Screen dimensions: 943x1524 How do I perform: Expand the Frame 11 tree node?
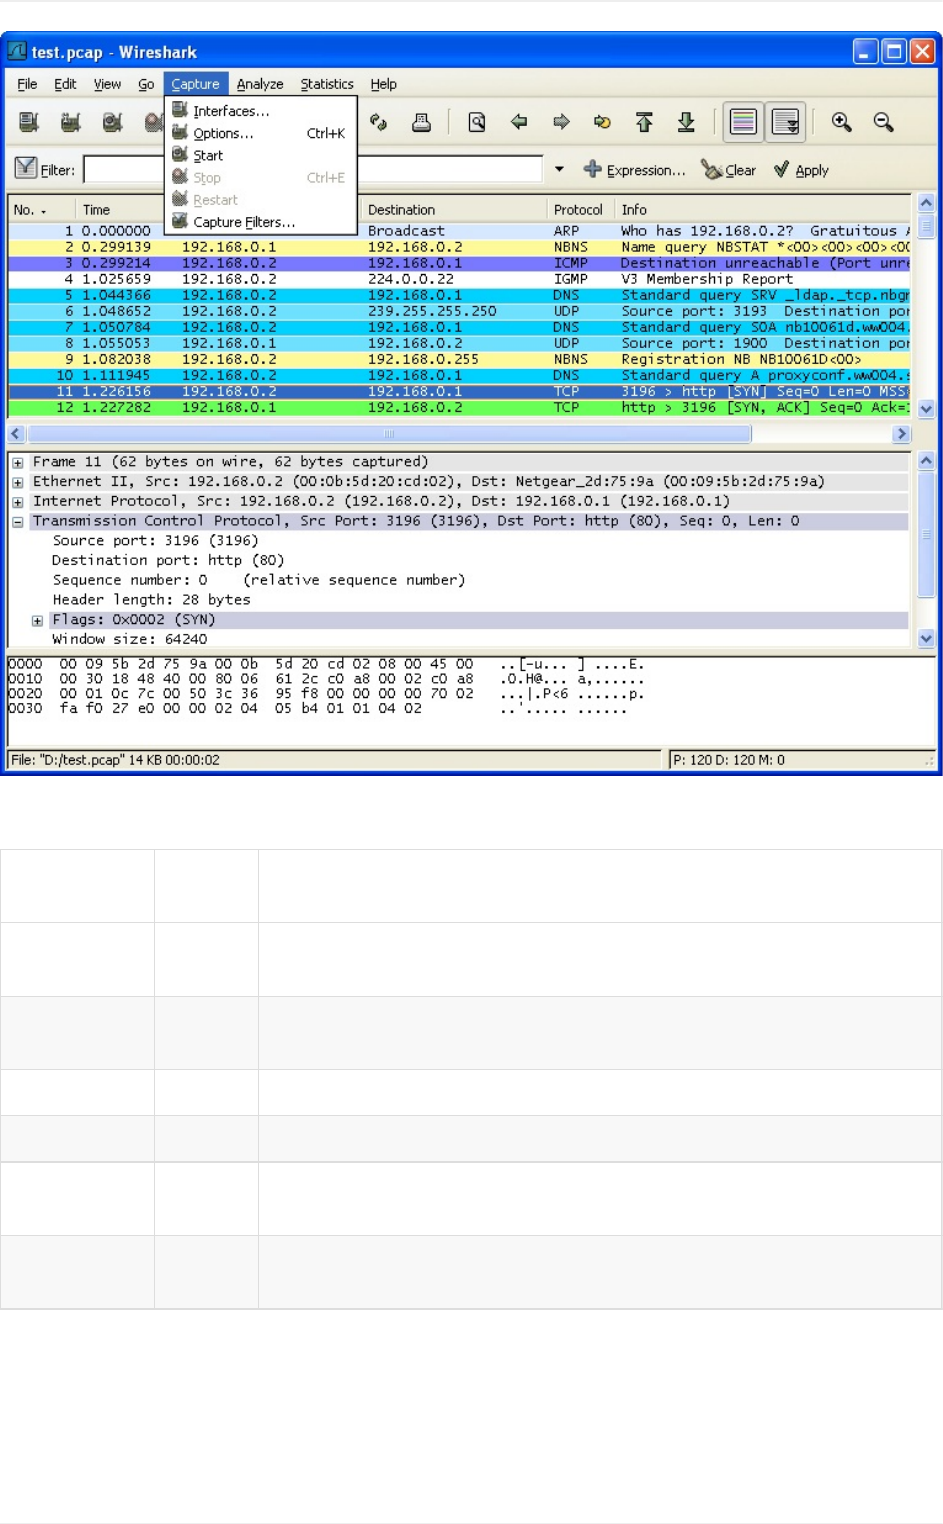[x=18, y=463]
